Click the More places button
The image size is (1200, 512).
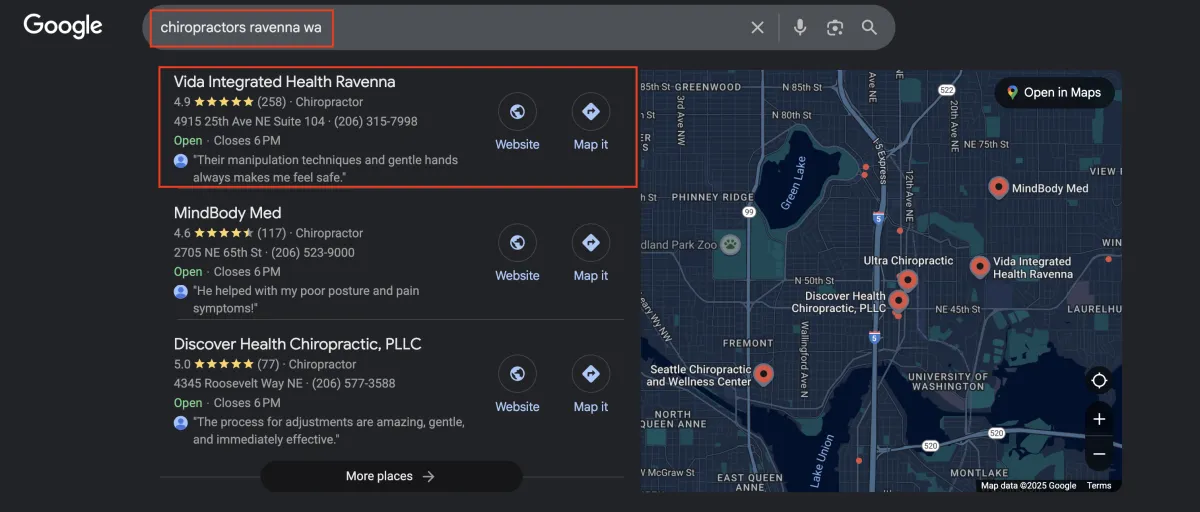point(391,476)
